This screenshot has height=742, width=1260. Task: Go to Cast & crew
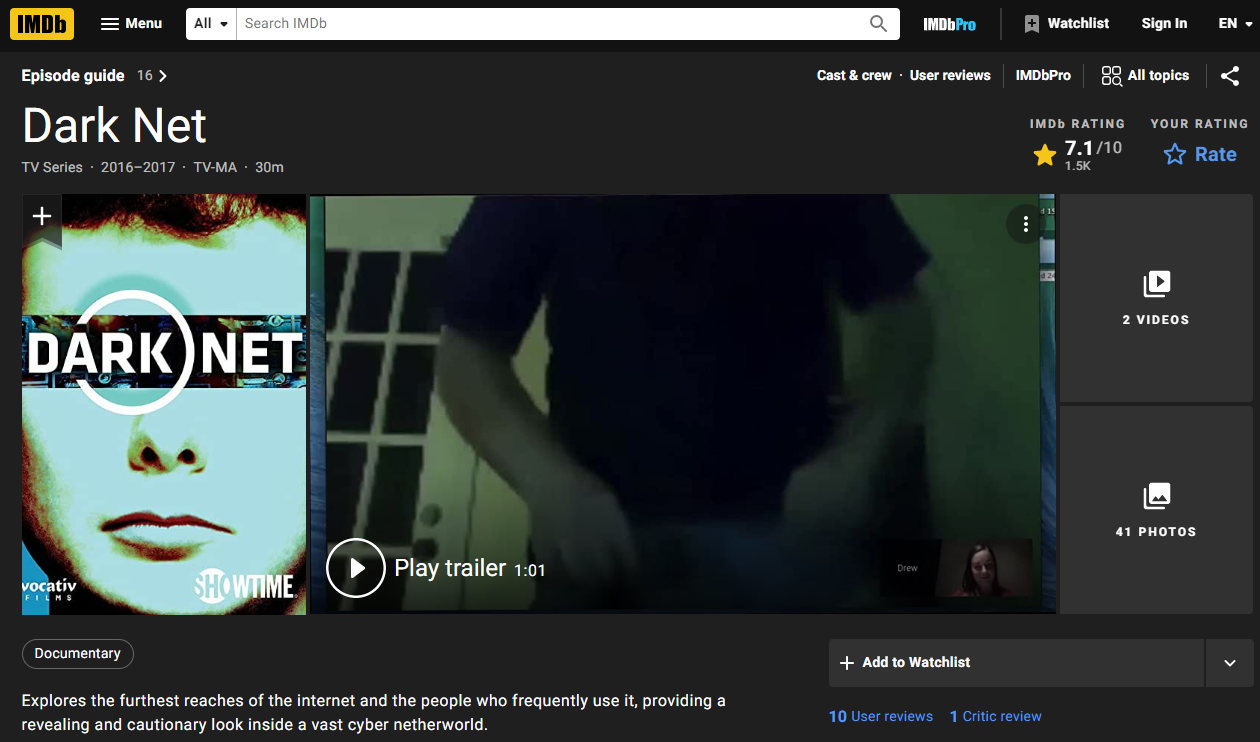coord(854,75)
